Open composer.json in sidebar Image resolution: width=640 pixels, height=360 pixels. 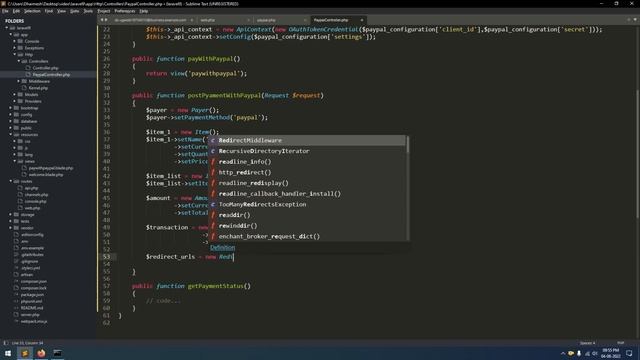pyautogui.click(x=33, y=281)
